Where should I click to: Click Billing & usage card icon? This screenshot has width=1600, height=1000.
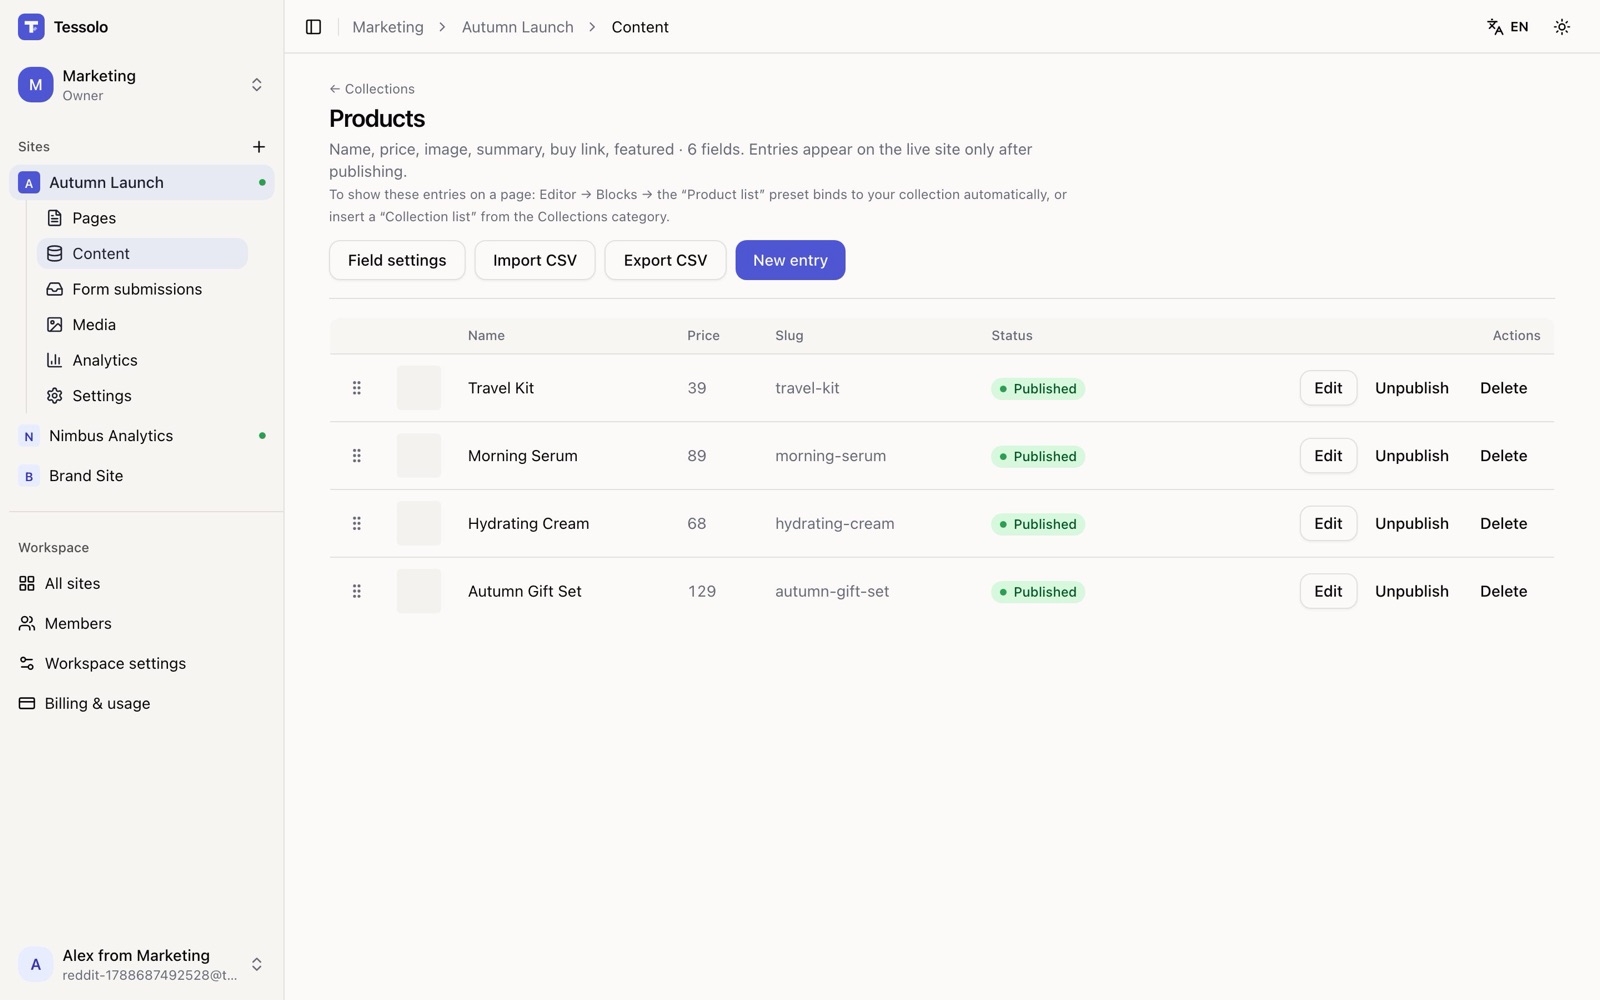27,704
